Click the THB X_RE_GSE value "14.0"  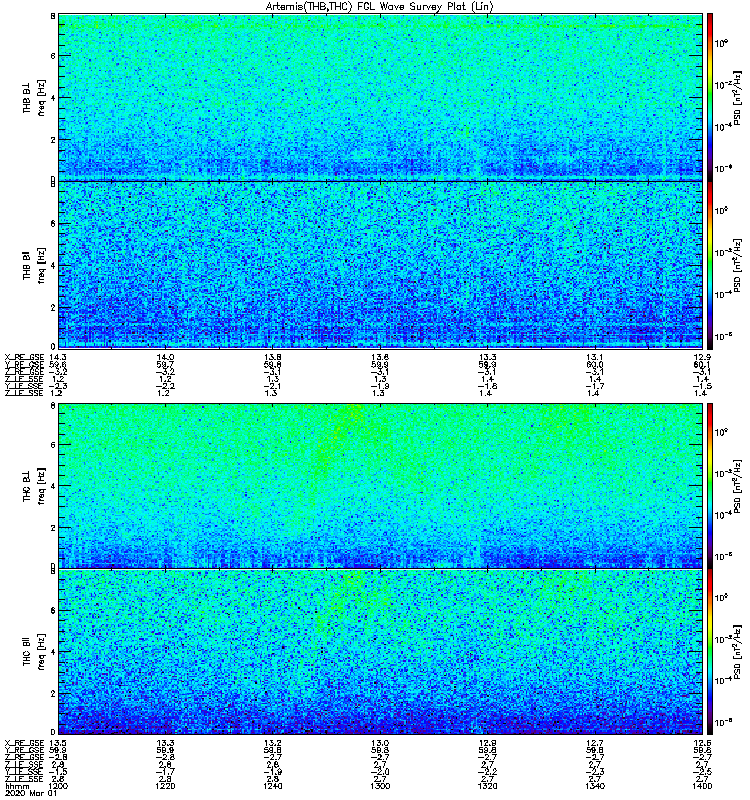tap(165, 358)
